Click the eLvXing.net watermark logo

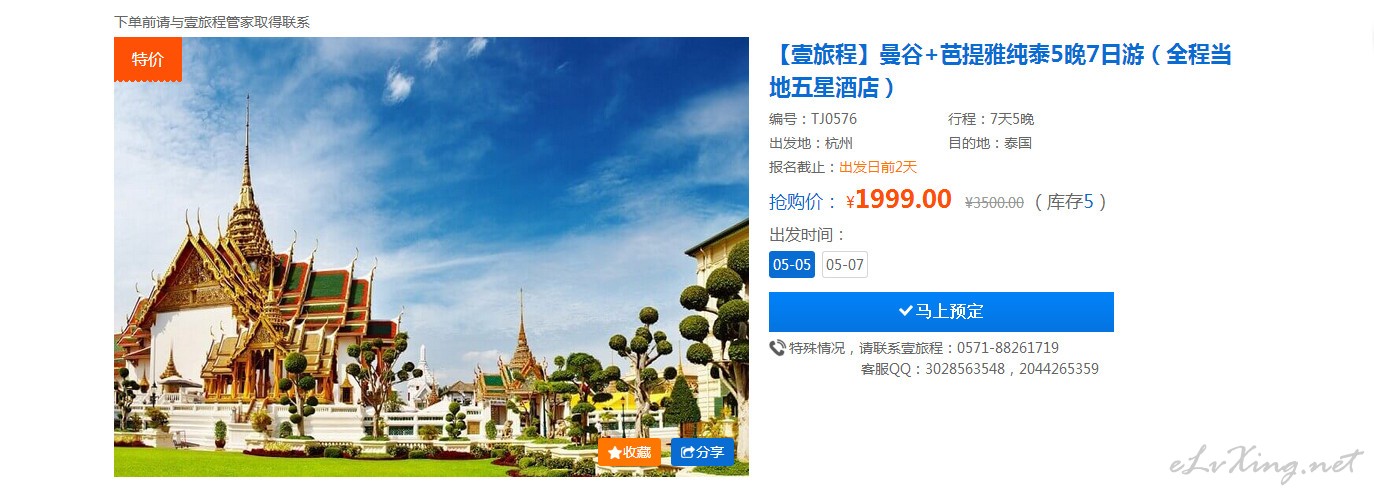(1266, 463)
